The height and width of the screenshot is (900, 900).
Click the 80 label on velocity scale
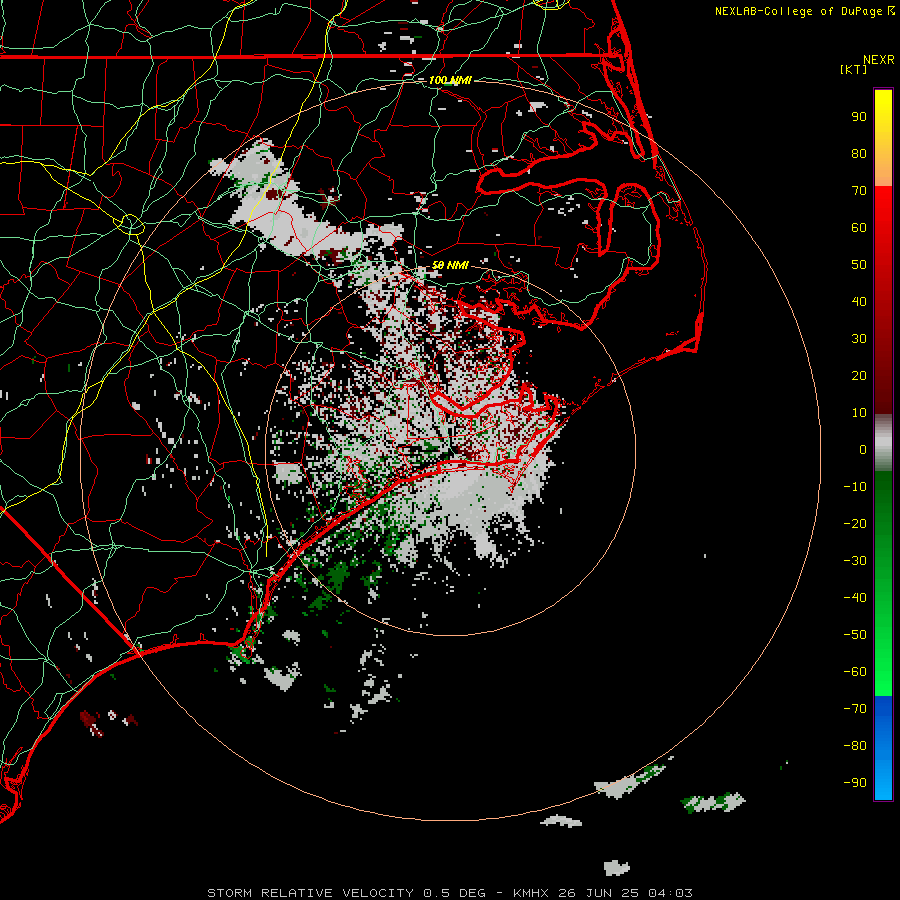tap(859, 154)
